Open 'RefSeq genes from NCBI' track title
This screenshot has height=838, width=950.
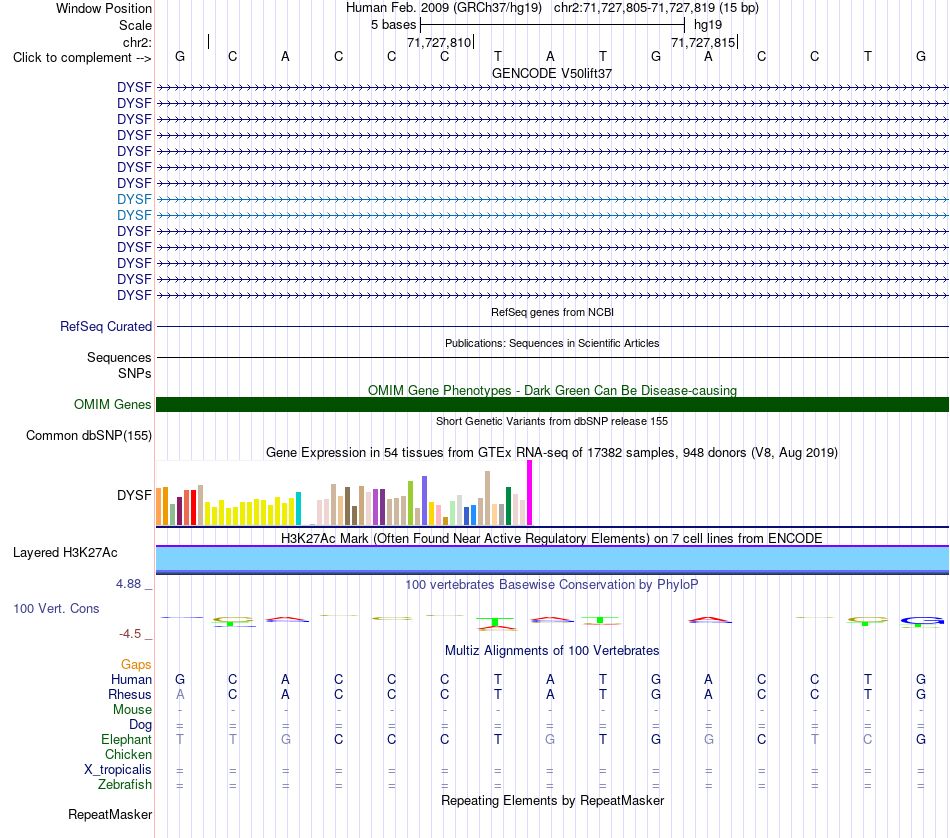(x=552, y=312)
